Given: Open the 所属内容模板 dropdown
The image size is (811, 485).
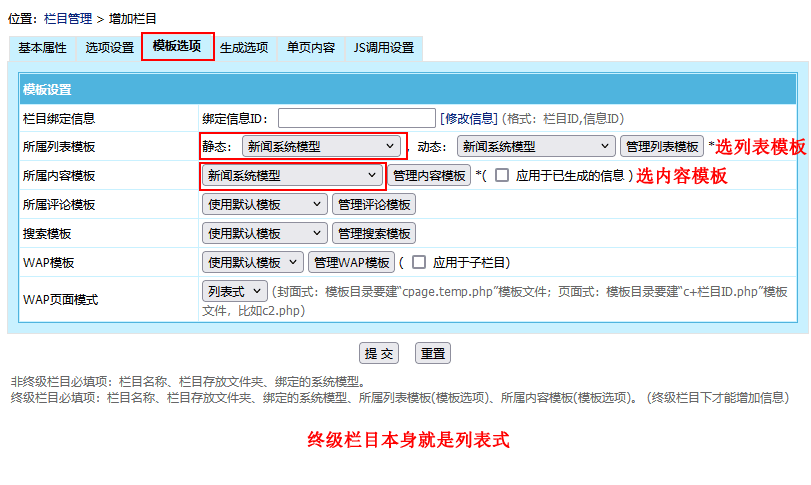Looking at the screenshot, I should (x=292, y=176).
